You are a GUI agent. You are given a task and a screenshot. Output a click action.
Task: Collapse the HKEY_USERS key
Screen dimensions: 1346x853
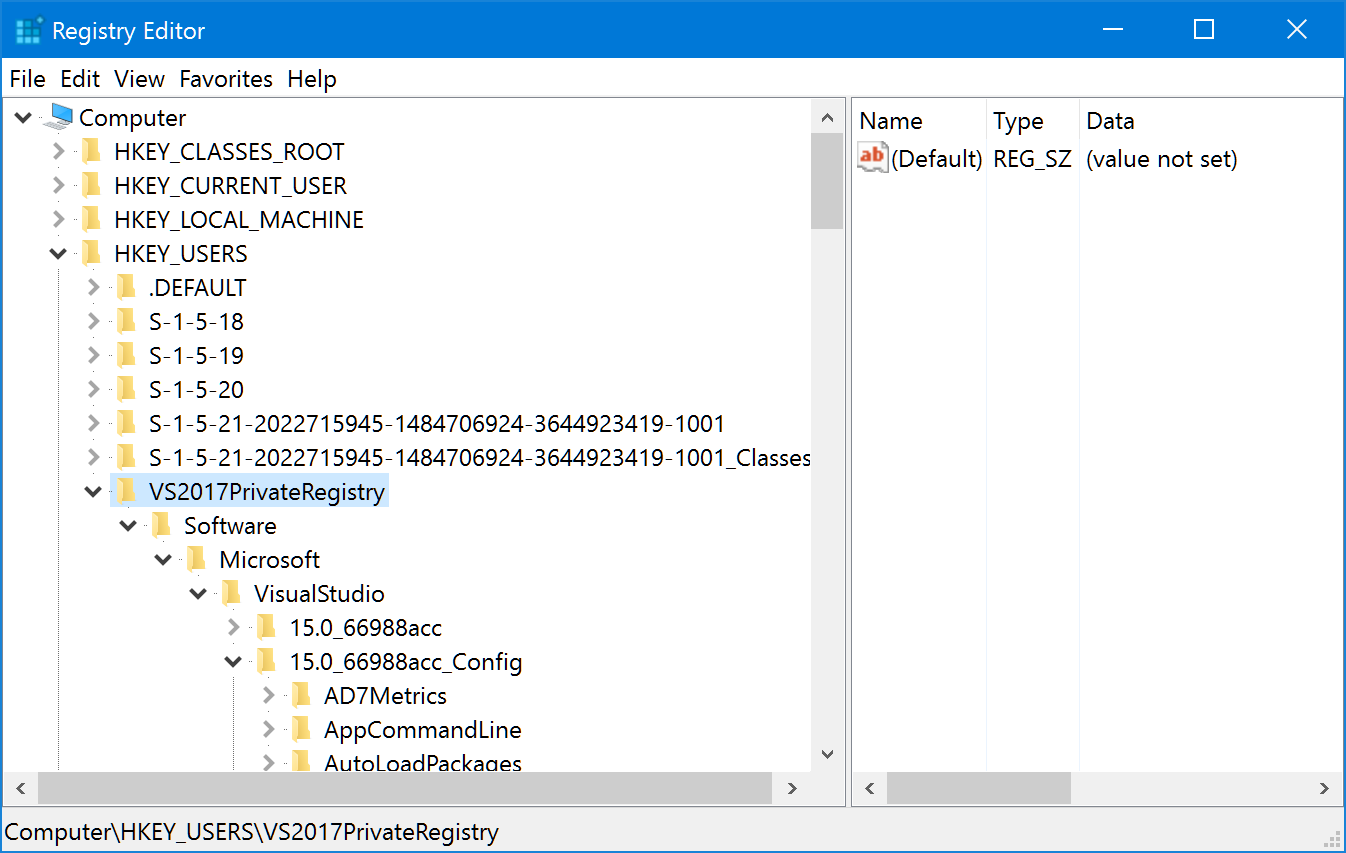[58, 254]
